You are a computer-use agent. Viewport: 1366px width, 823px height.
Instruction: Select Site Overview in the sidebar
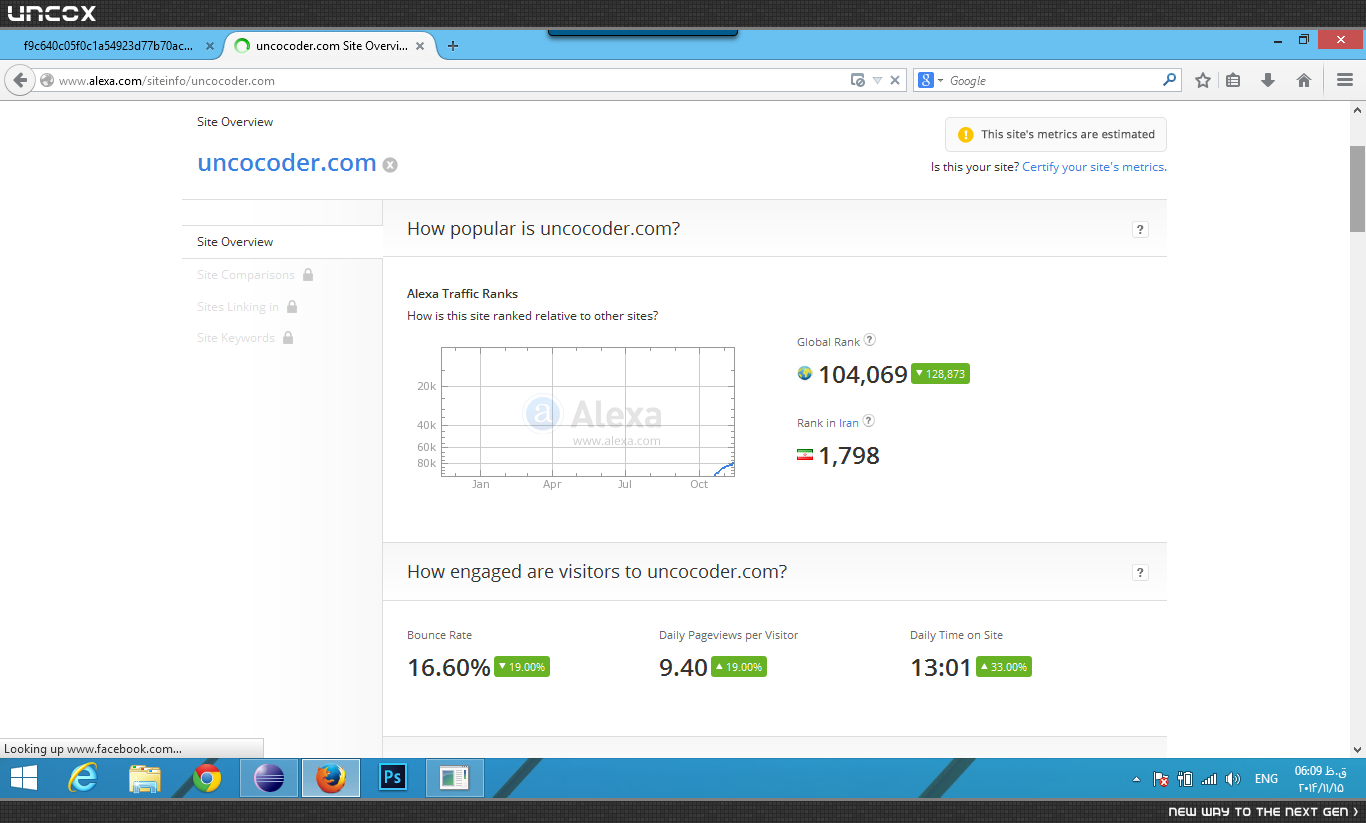235,242
